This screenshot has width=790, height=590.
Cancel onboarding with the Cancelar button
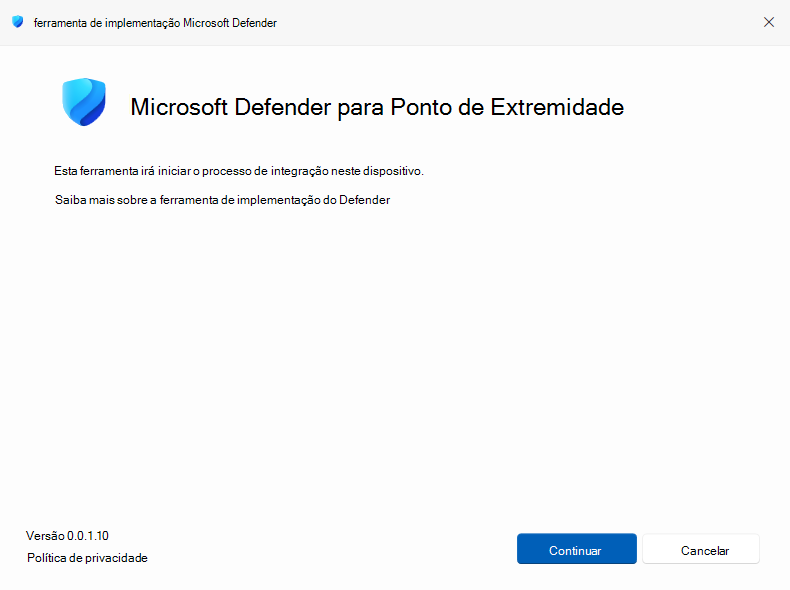701,549
